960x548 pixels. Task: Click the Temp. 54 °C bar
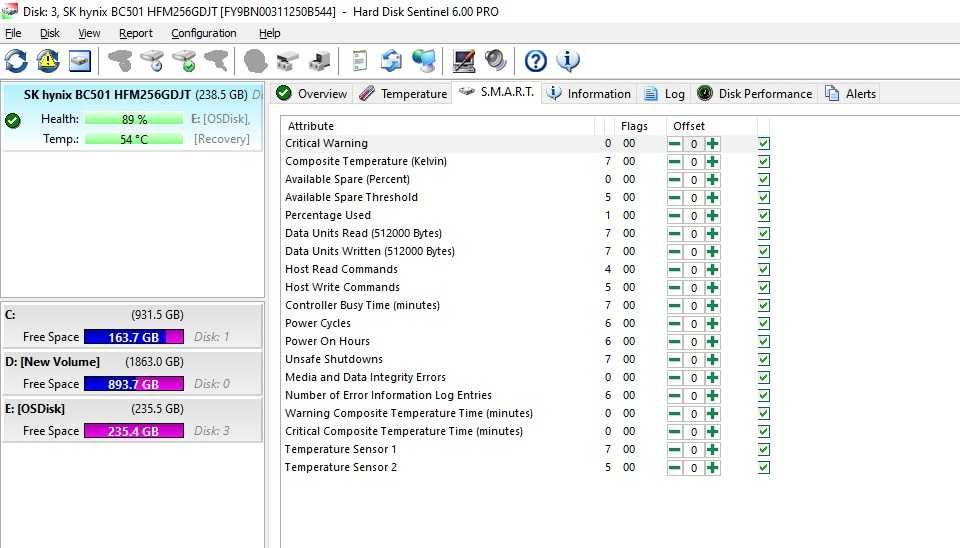tap(134, 139)
